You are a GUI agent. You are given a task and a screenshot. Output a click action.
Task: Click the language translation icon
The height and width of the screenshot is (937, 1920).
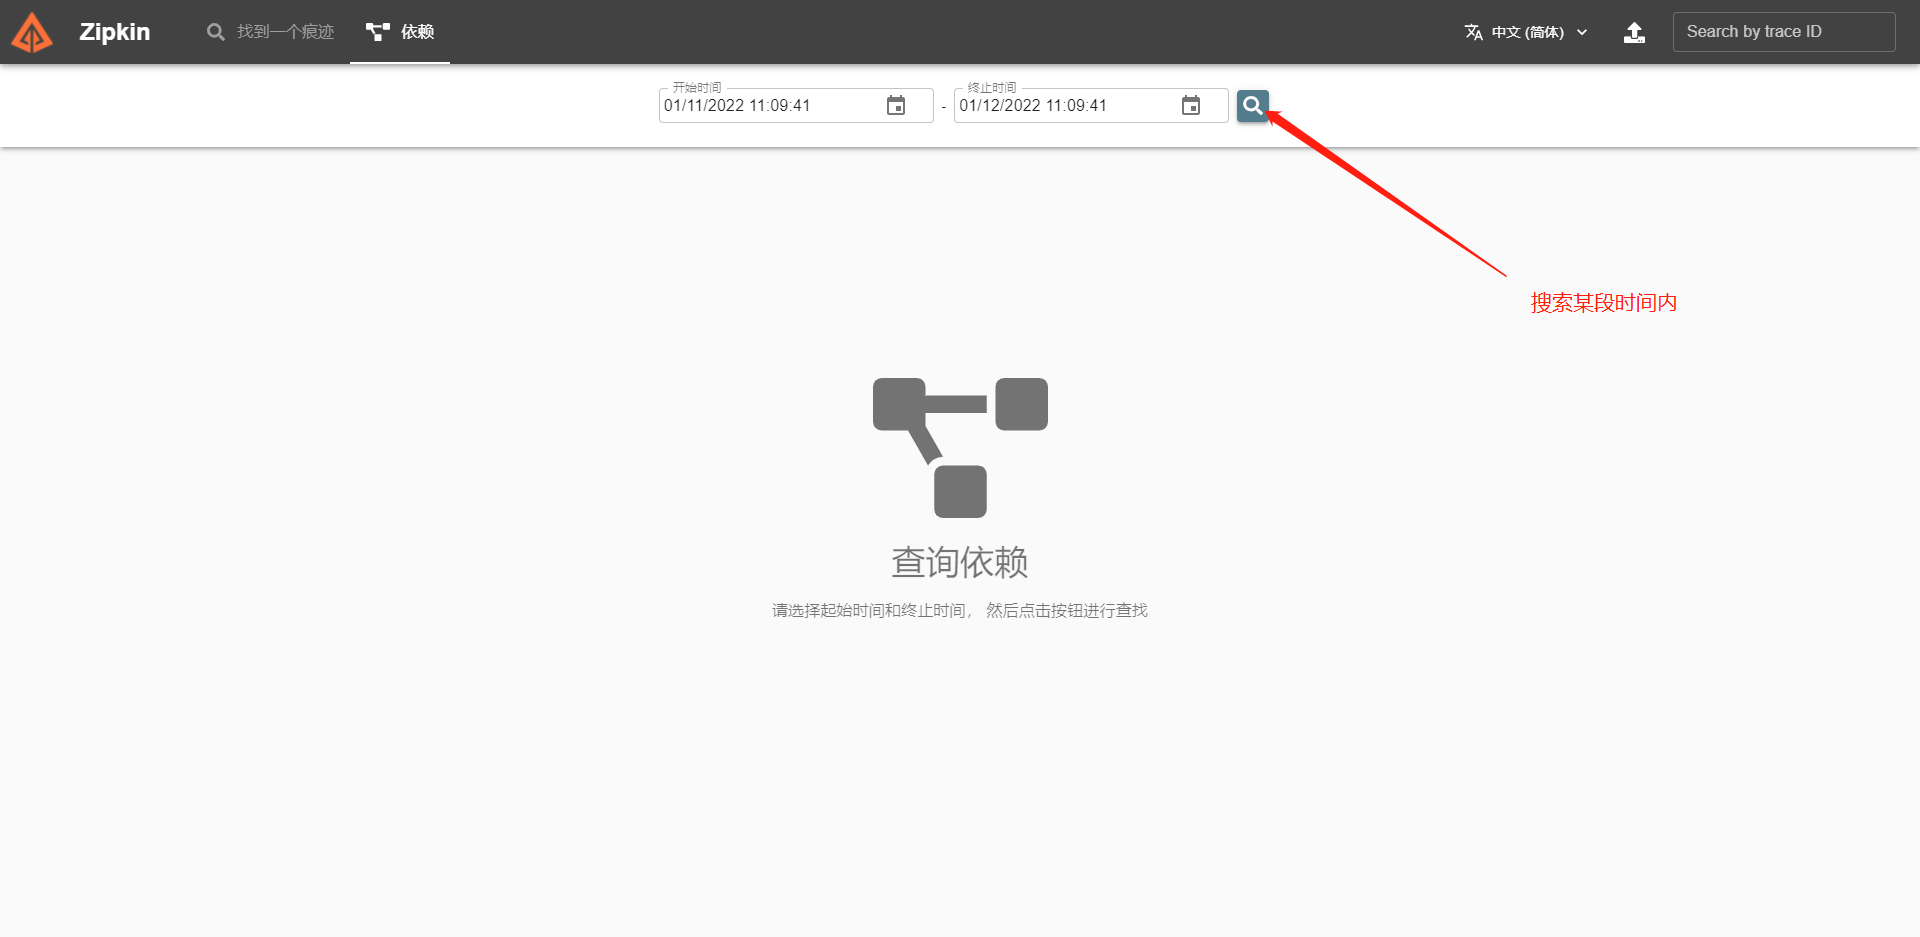1473,31
